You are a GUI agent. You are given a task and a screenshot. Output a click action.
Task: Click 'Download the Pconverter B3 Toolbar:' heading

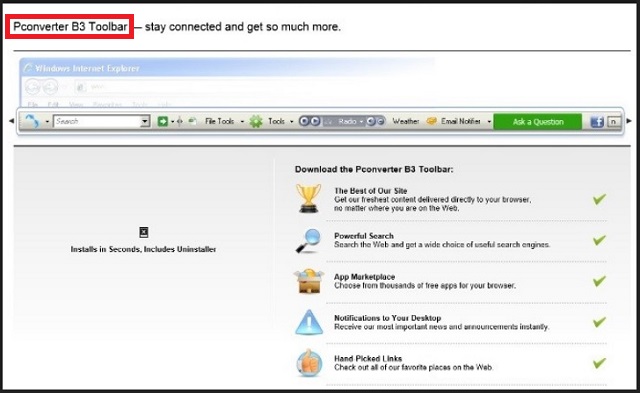coord(374,169)
